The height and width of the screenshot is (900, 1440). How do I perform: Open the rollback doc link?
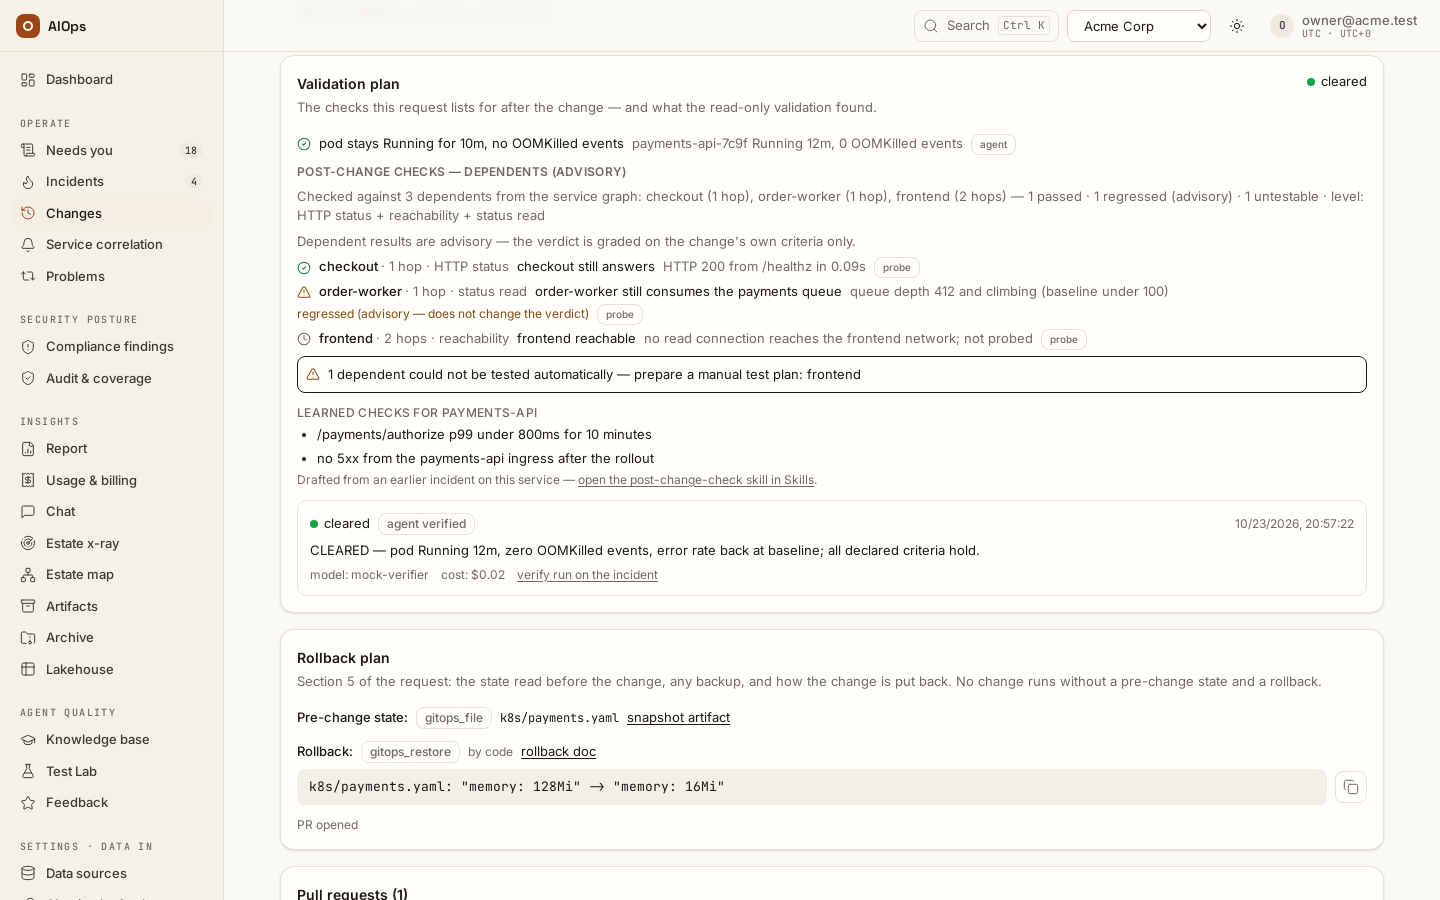tap(558, 752)
